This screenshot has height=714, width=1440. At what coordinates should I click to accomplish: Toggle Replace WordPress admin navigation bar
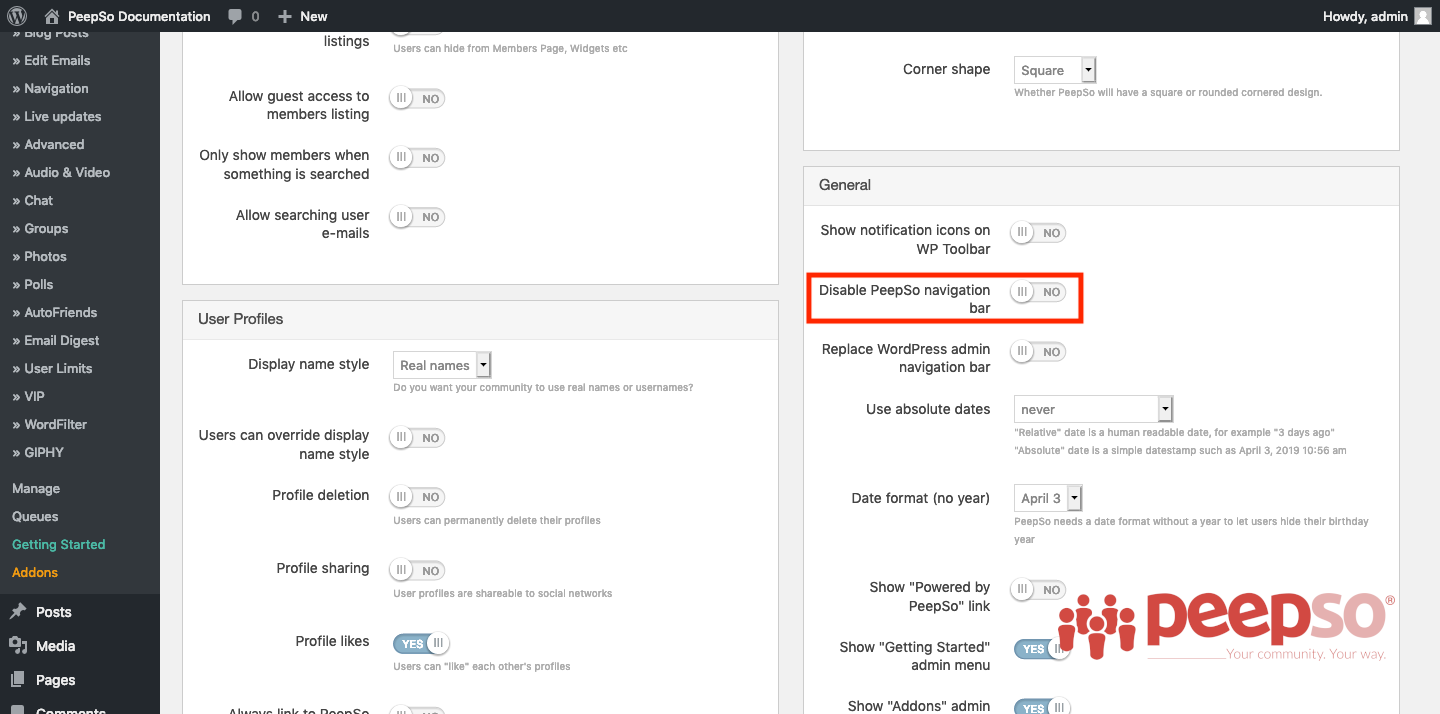pyautogui.click(x=1038, y=352)
